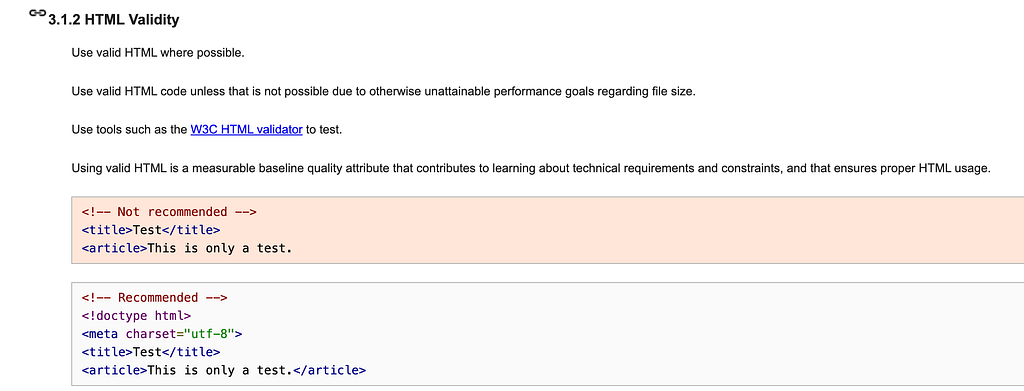Click the "Not recommended" comment line
Image resolution: width=1024 pixels, height=391 pixels.
point(169,211)
